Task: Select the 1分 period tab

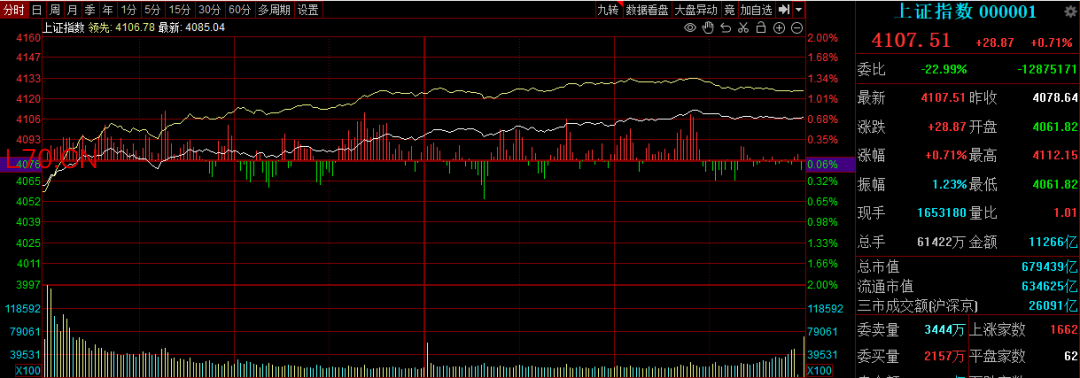Action: click(x=129, y=10)
